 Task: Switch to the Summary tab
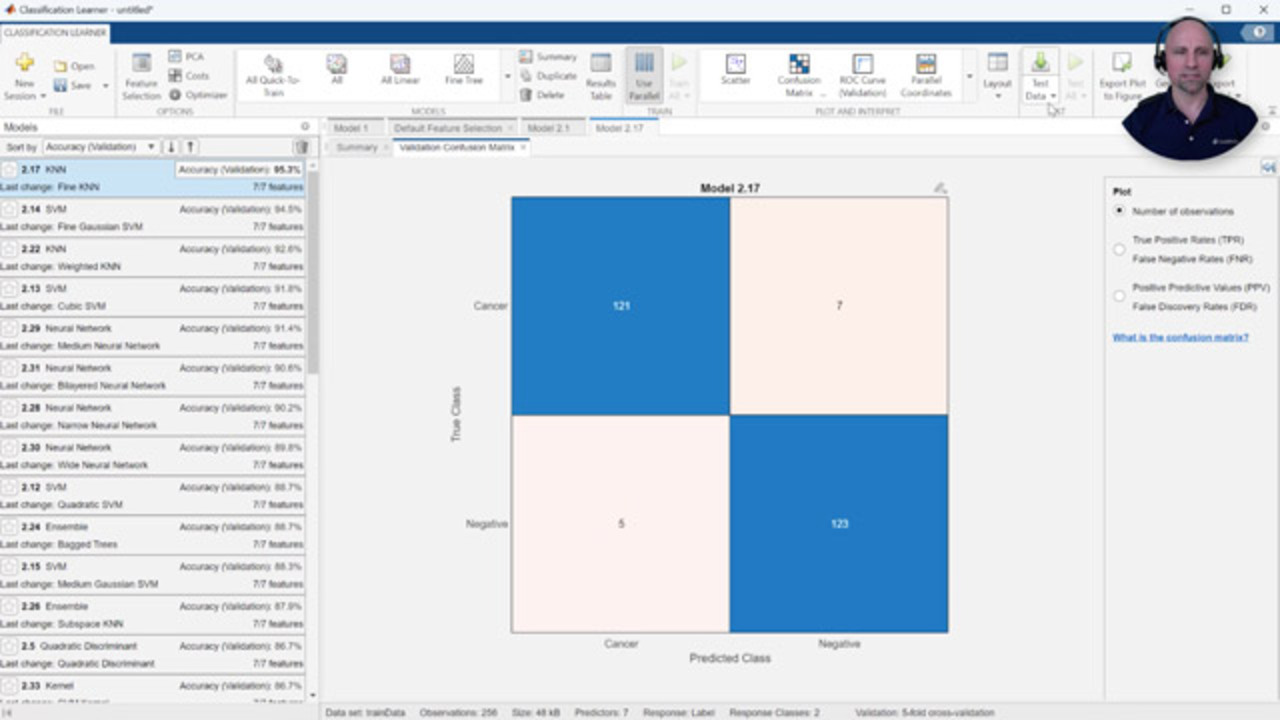[x=356, y=147]
